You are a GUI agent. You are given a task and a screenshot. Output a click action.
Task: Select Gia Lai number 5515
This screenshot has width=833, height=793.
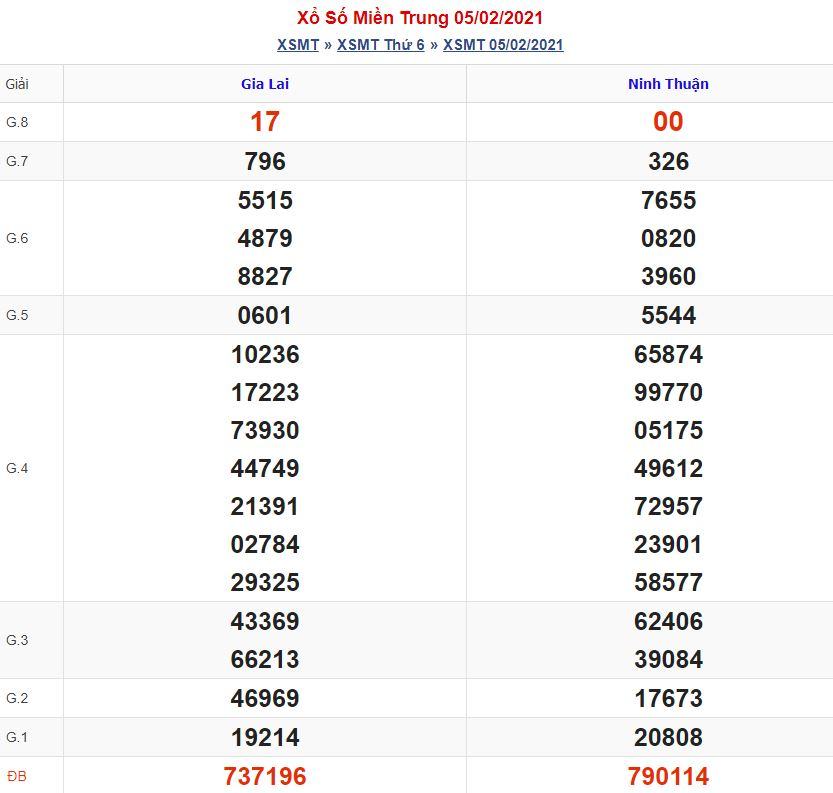pyautogui.click(x=265, y=200)
